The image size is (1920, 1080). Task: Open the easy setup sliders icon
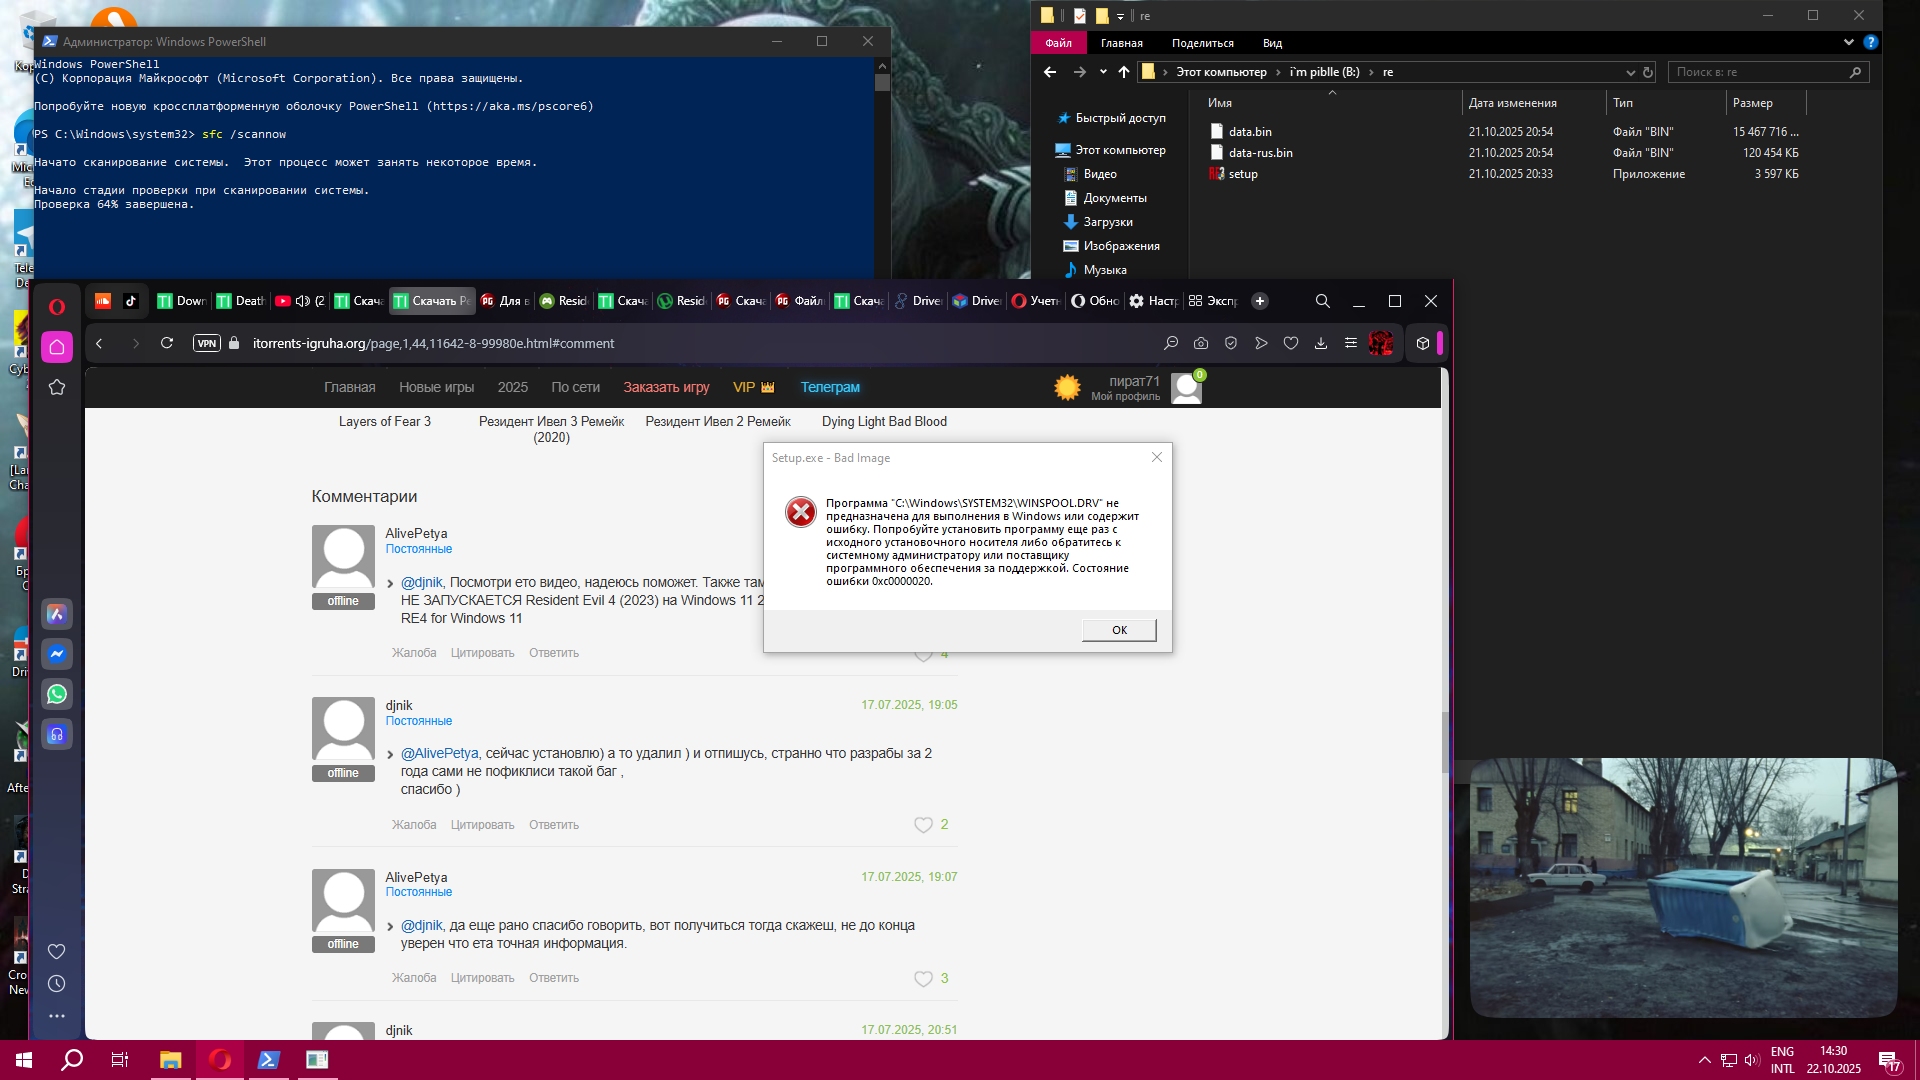click(x=1351, y=343)
